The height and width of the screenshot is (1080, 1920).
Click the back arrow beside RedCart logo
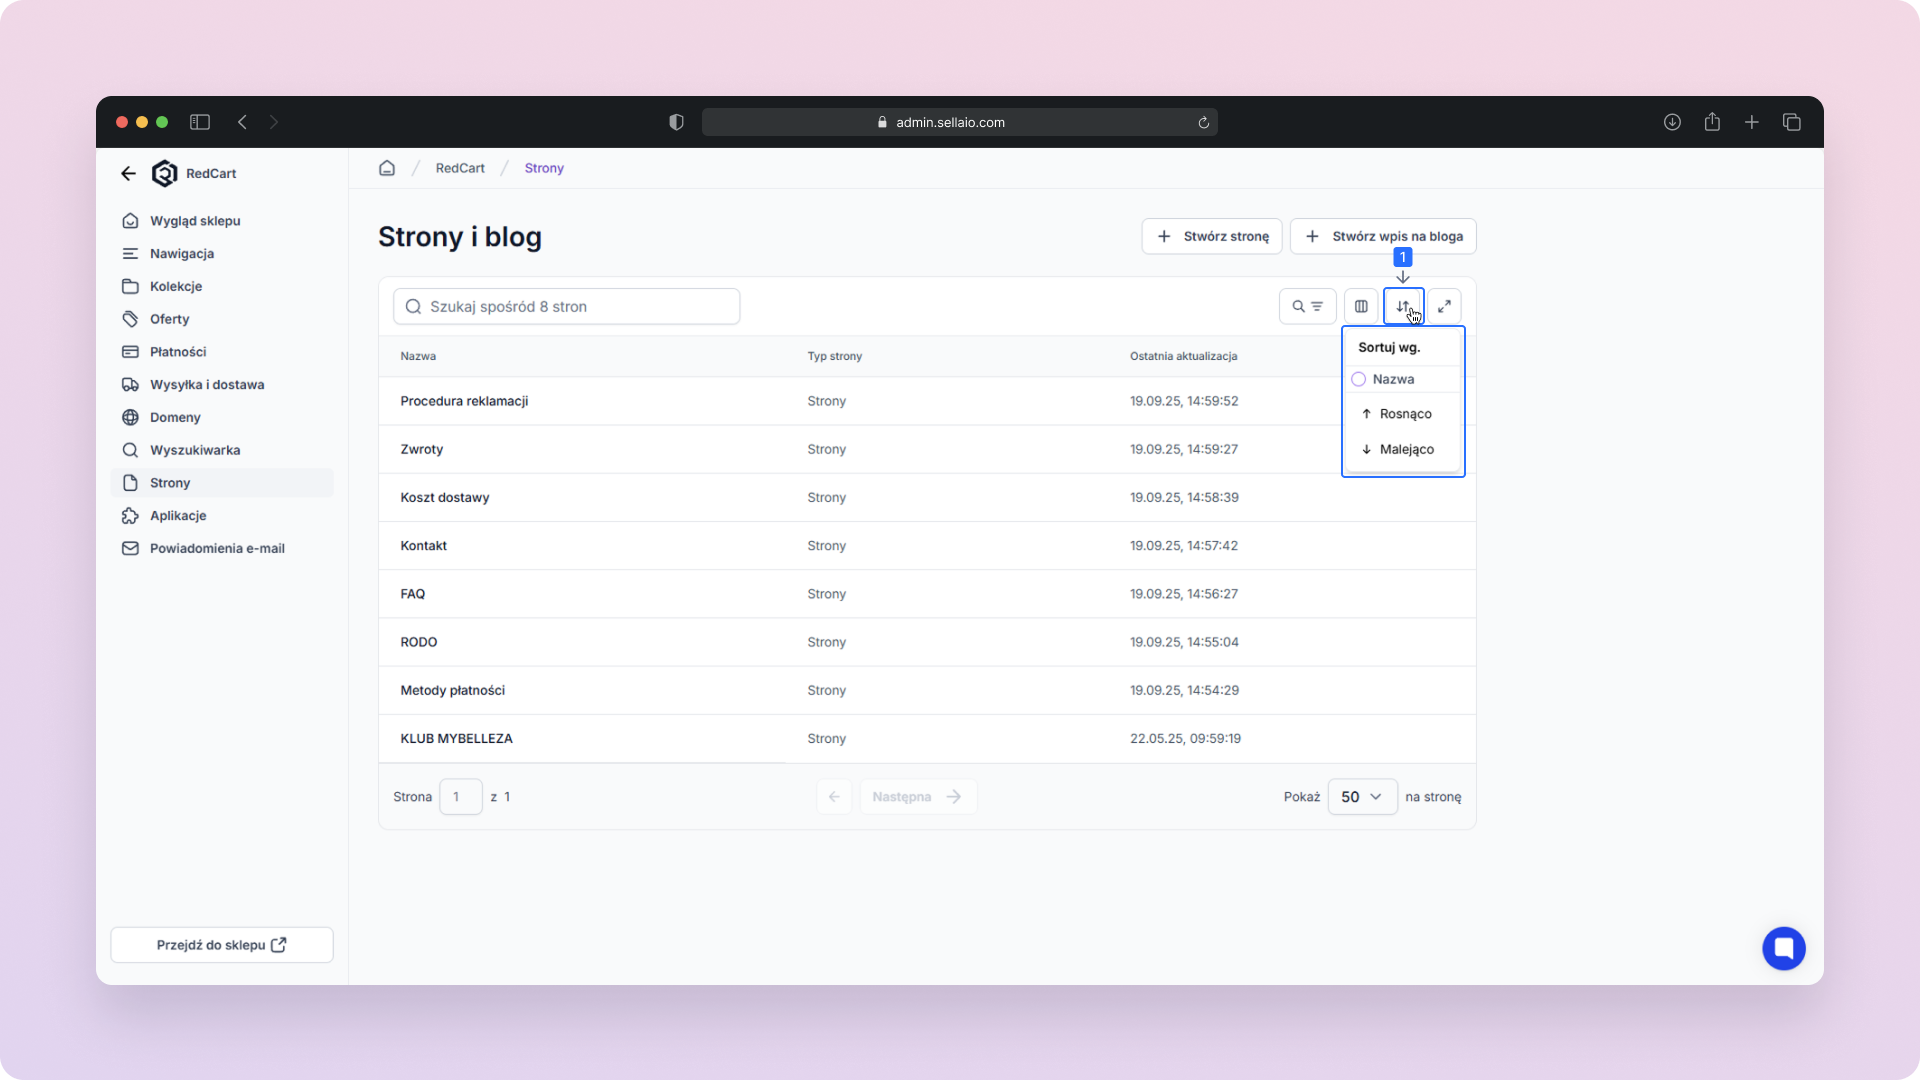click(128, 173)
